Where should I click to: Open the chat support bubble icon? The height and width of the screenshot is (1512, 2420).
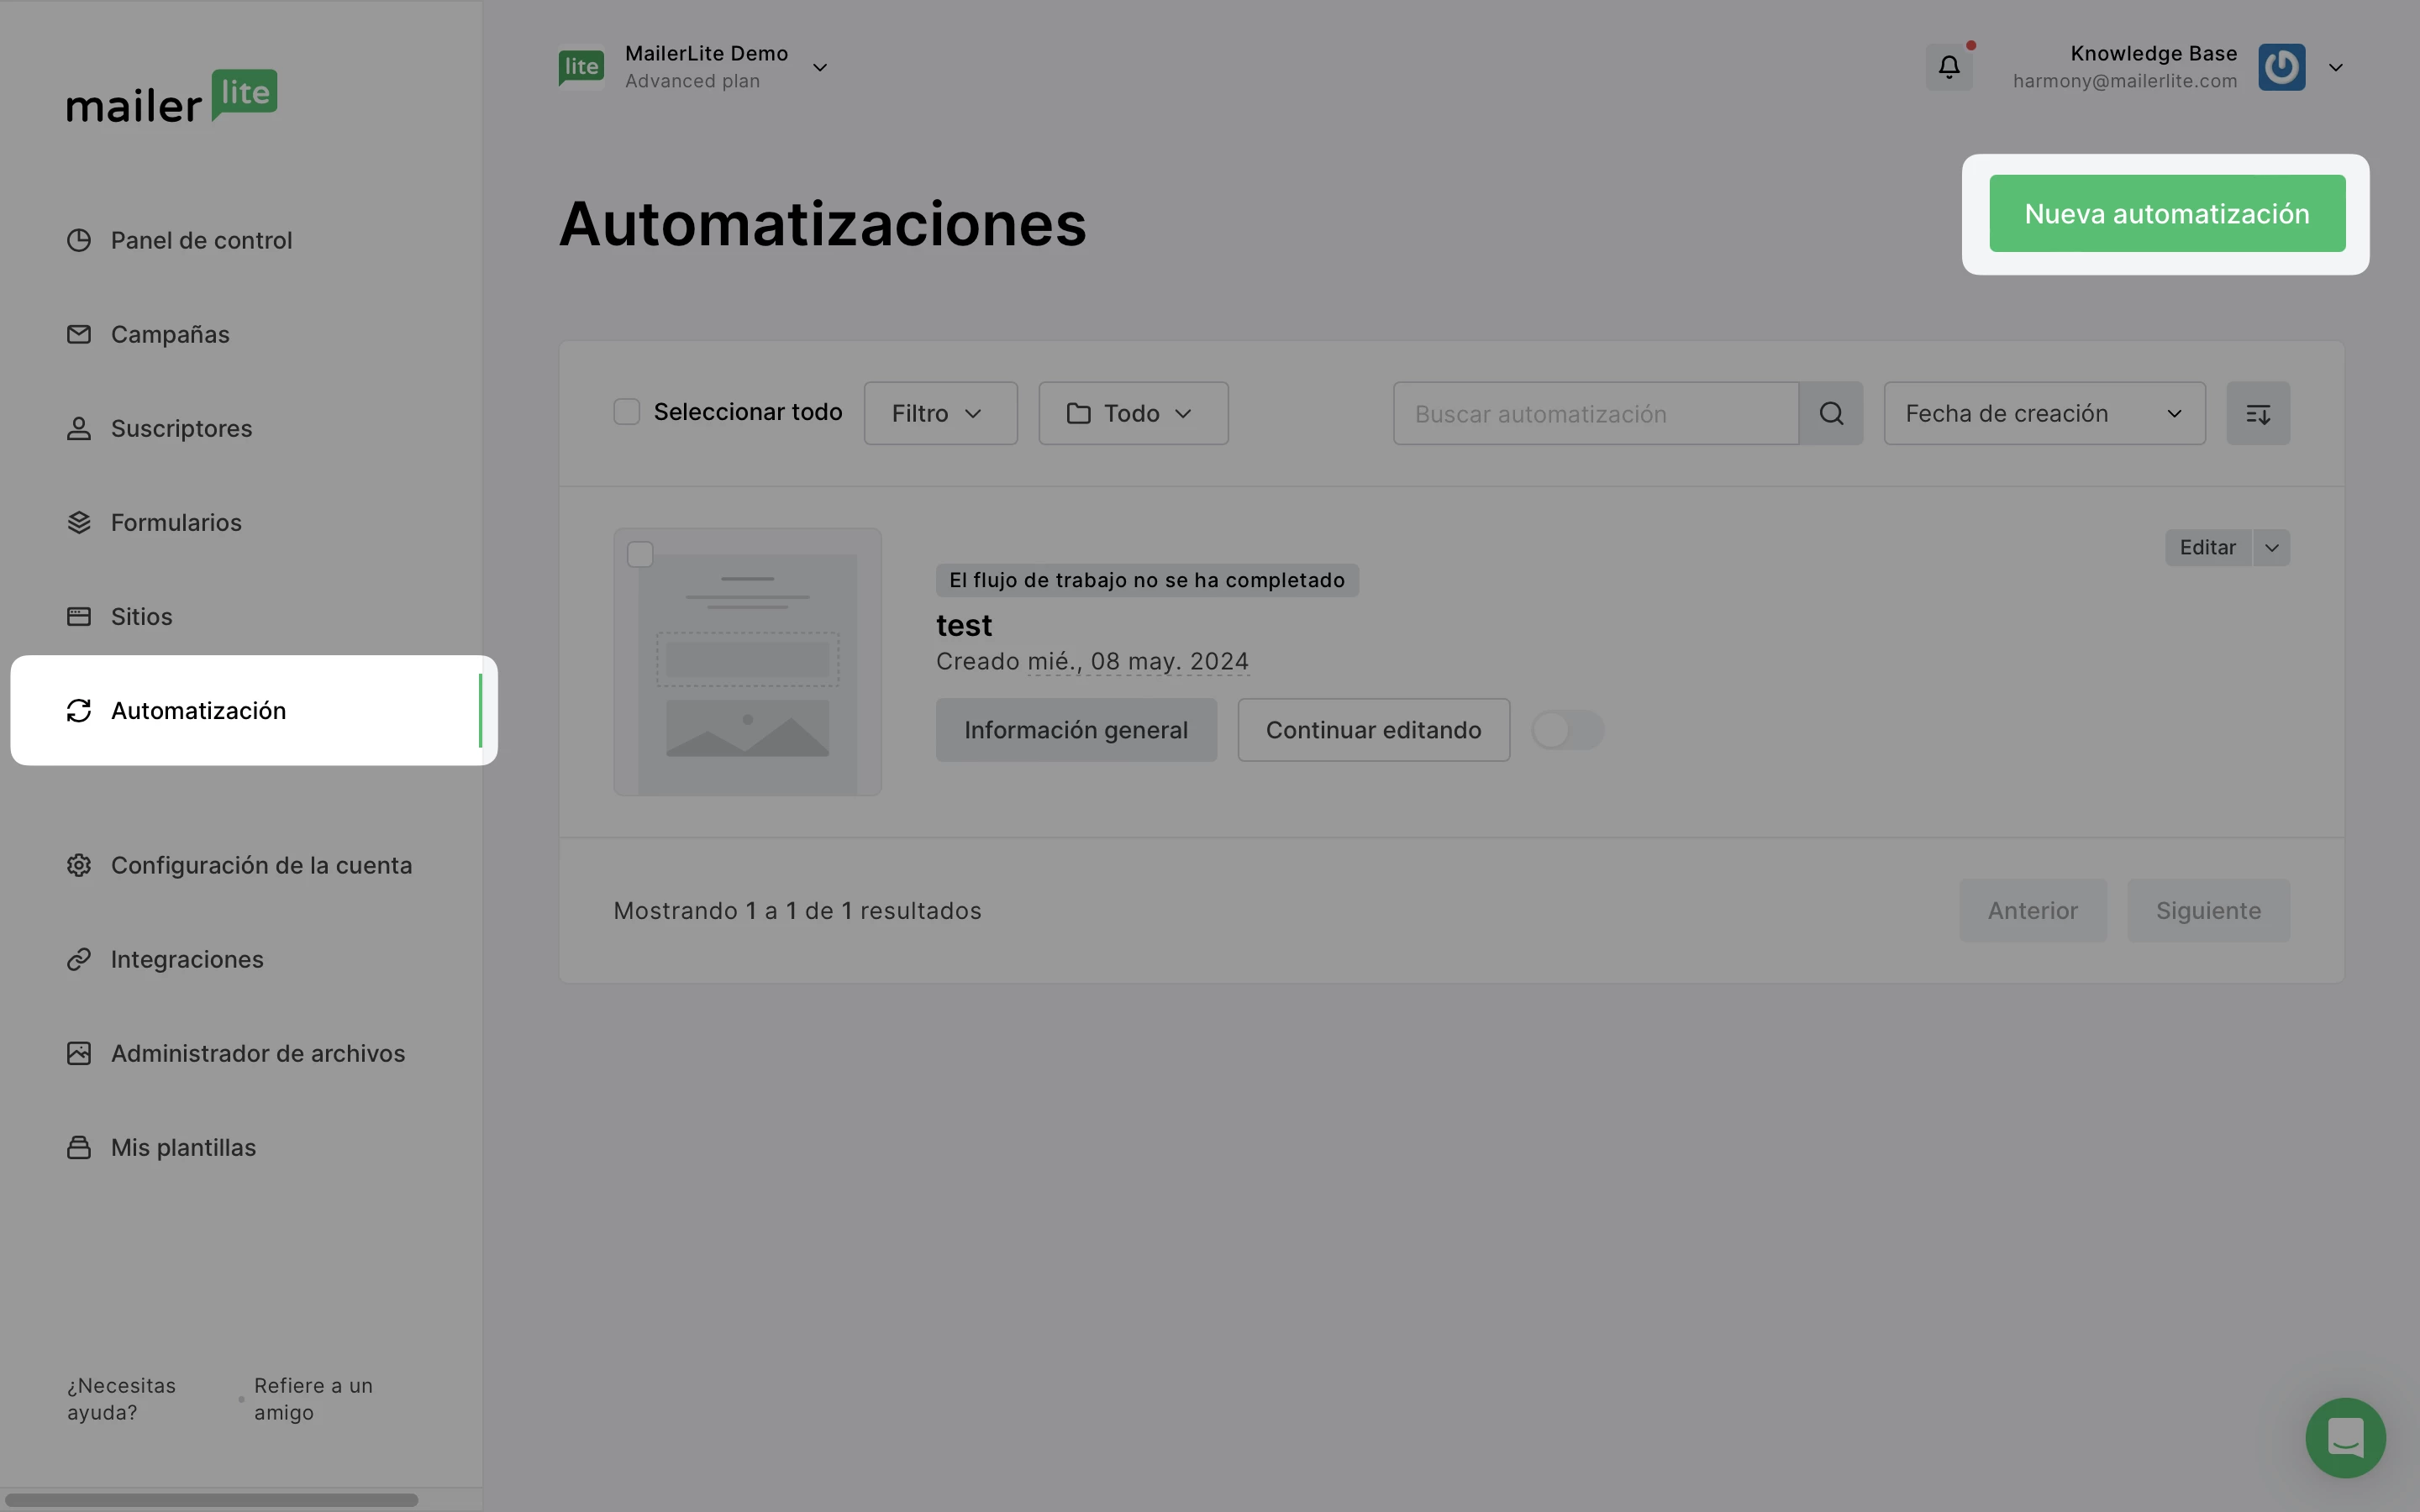[x=2344, y=1437]
